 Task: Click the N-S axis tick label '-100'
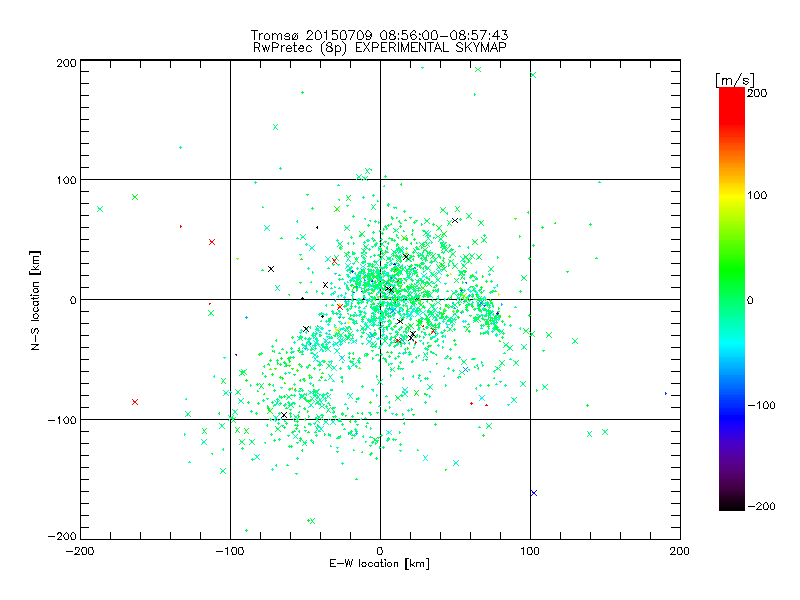(62, 420)
